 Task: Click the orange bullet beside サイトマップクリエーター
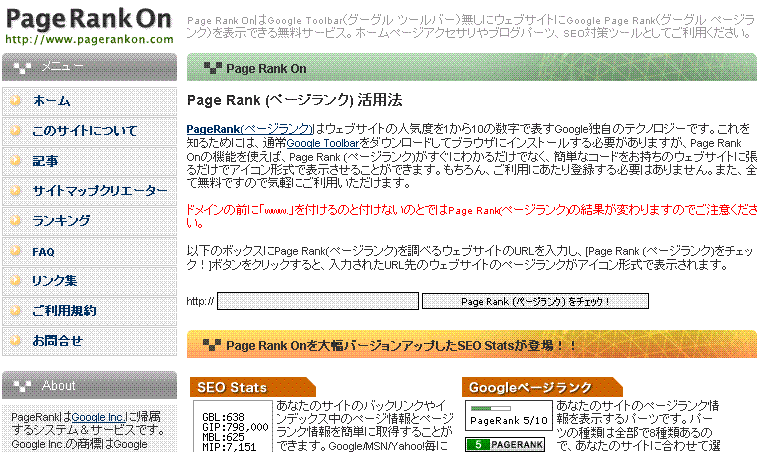(16, 191)
